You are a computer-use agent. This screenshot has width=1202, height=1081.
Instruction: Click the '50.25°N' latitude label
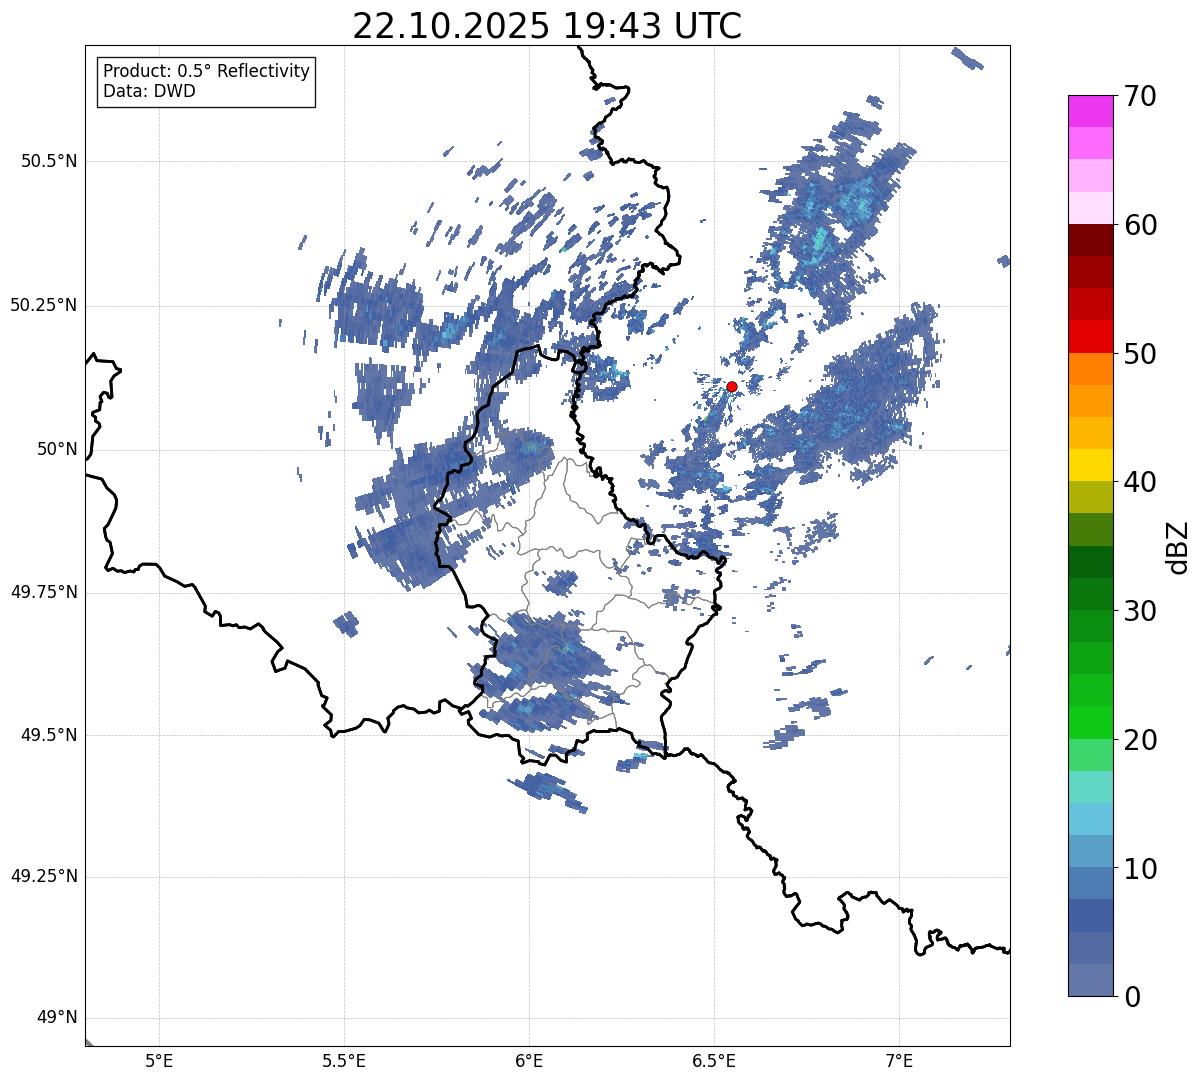click(44, 305)
